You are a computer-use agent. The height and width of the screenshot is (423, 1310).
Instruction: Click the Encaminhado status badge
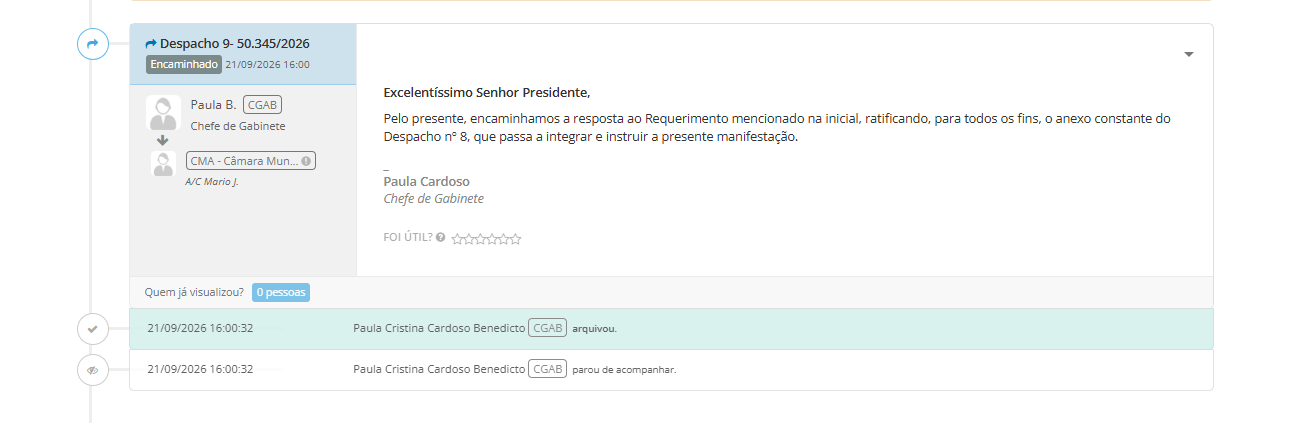click(x=183, y=64)
